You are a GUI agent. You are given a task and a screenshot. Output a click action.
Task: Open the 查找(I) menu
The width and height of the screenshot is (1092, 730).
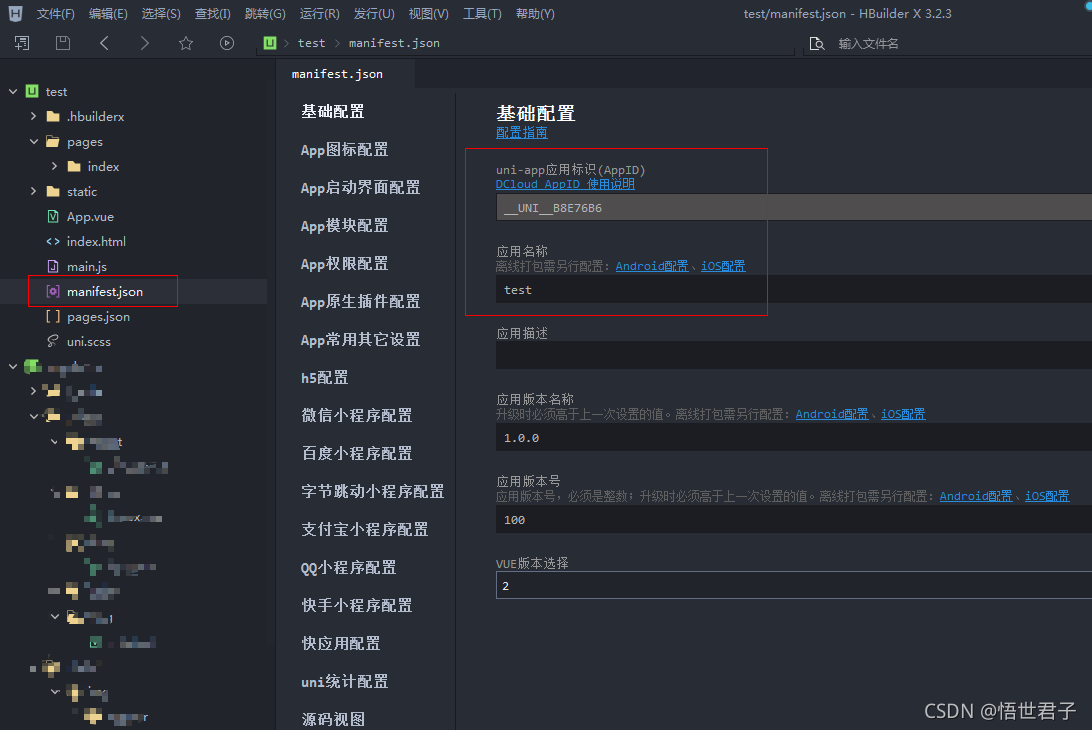212,13
